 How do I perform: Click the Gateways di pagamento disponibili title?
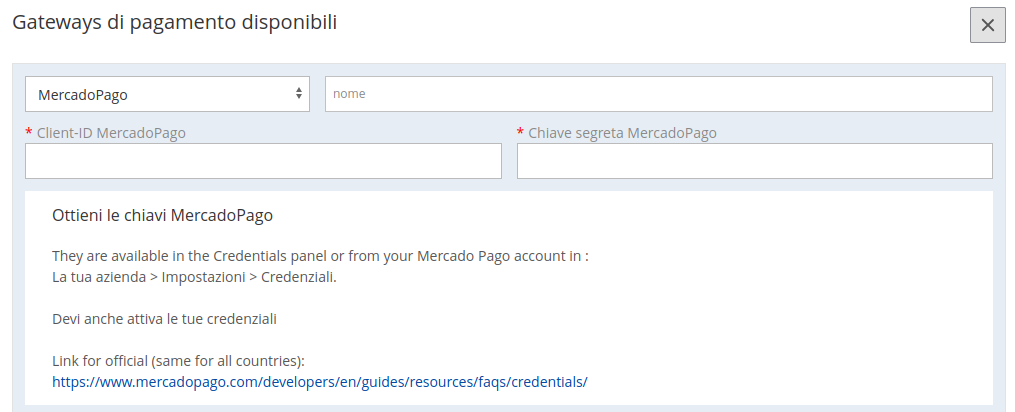point(175,23)
